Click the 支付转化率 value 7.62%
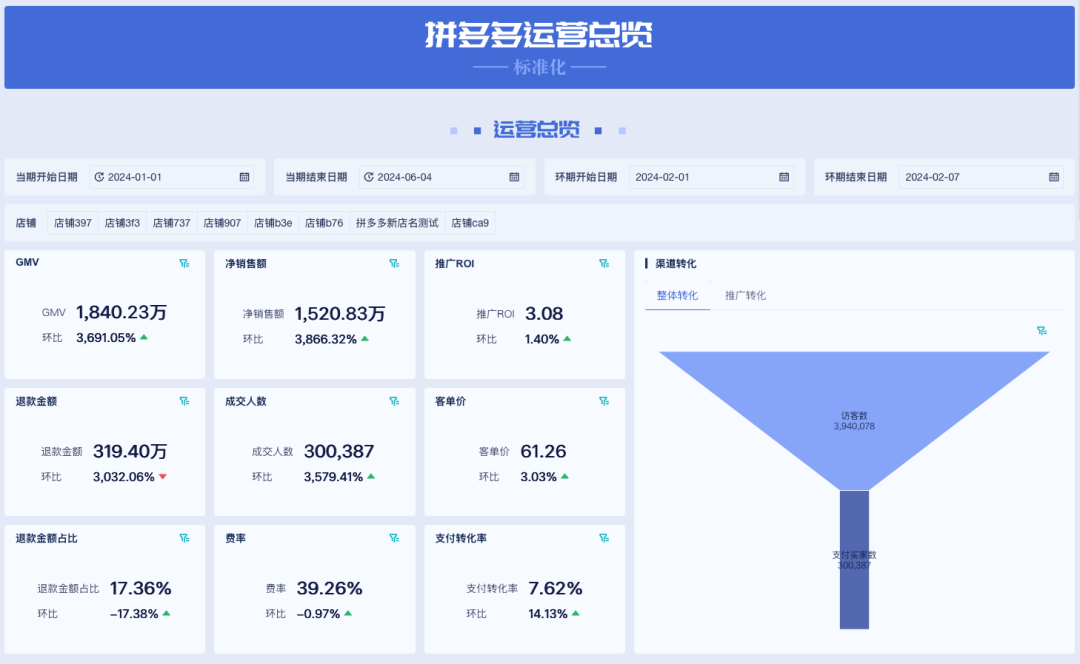This screenshot has width=1080, height=664. tap(555, 588)
